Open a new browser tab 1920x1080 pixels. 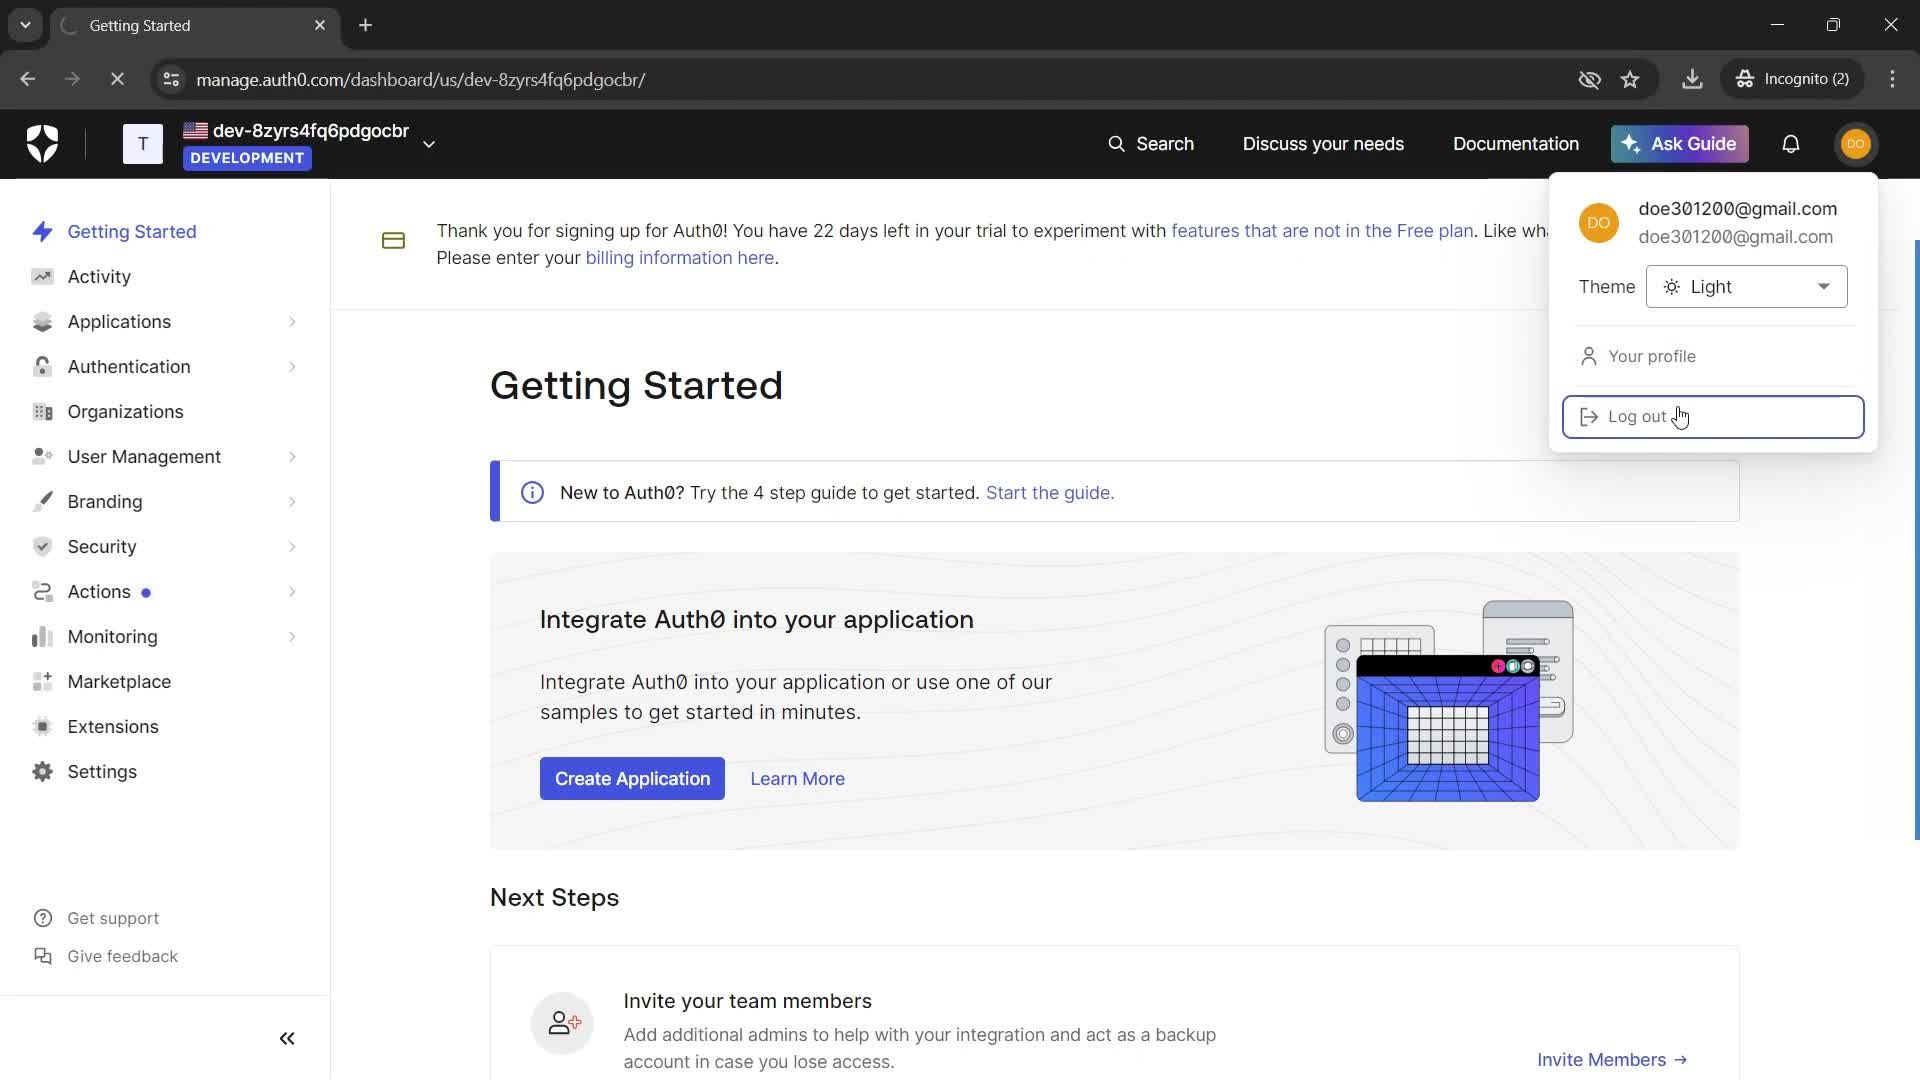[x=366, y=25]
